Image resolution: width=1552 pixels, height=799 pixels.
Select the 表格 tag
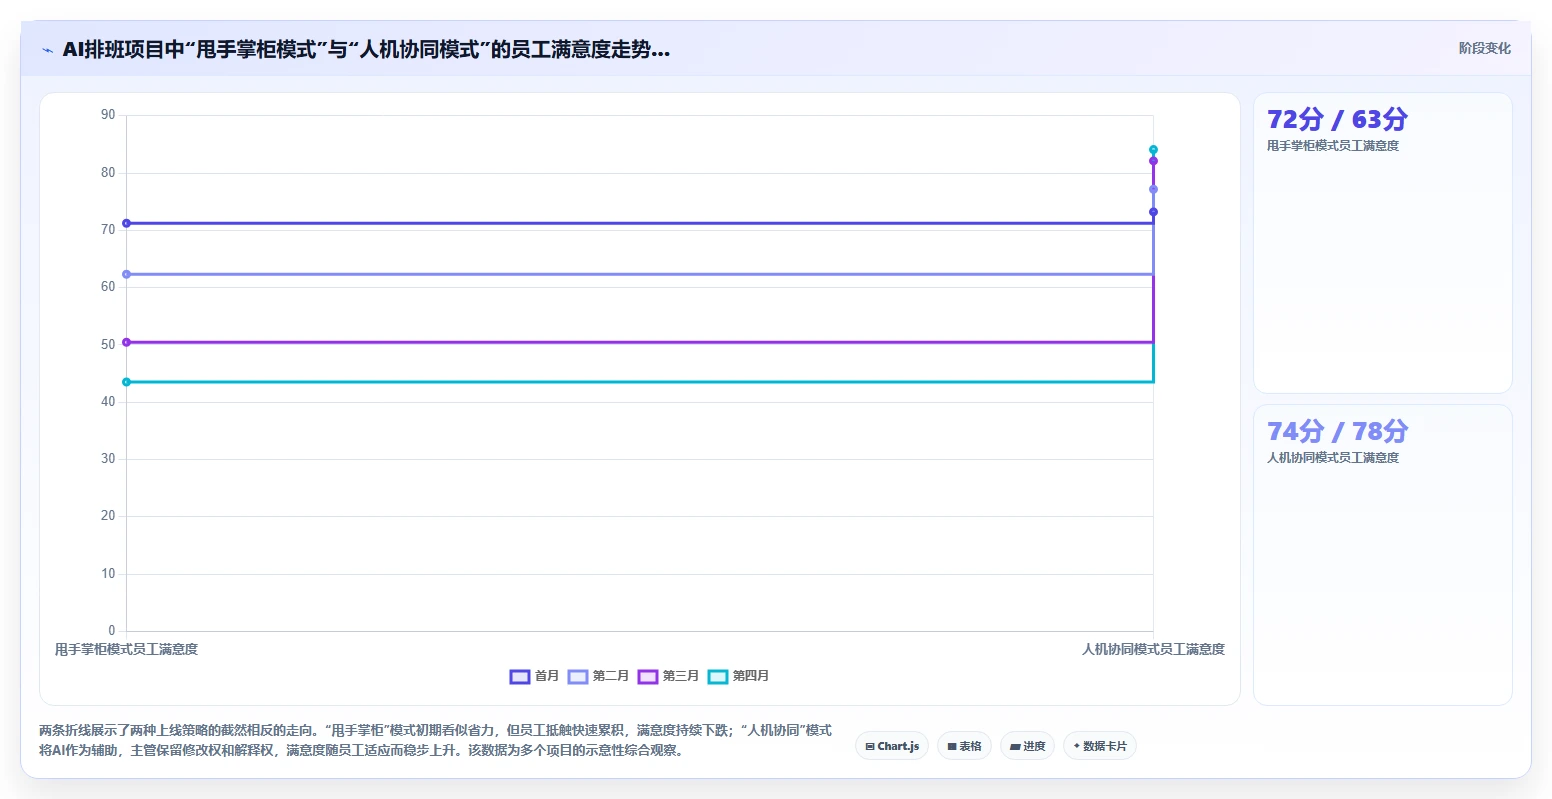click(964, 746)
